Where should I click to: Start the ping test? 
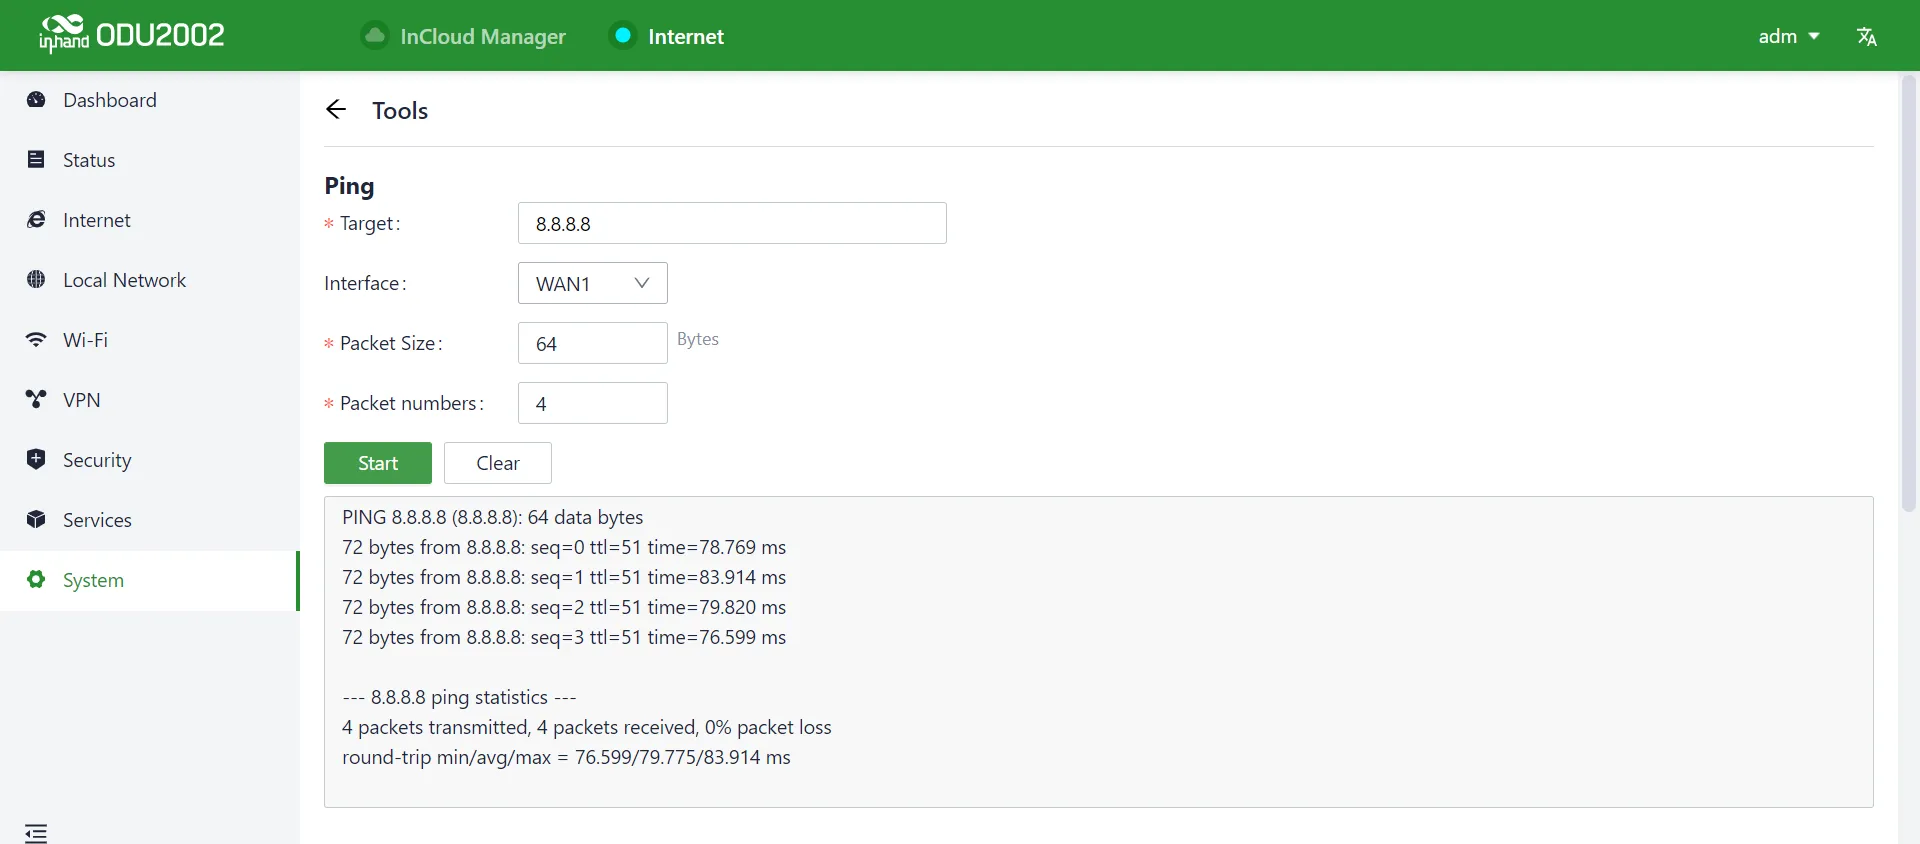378,463
